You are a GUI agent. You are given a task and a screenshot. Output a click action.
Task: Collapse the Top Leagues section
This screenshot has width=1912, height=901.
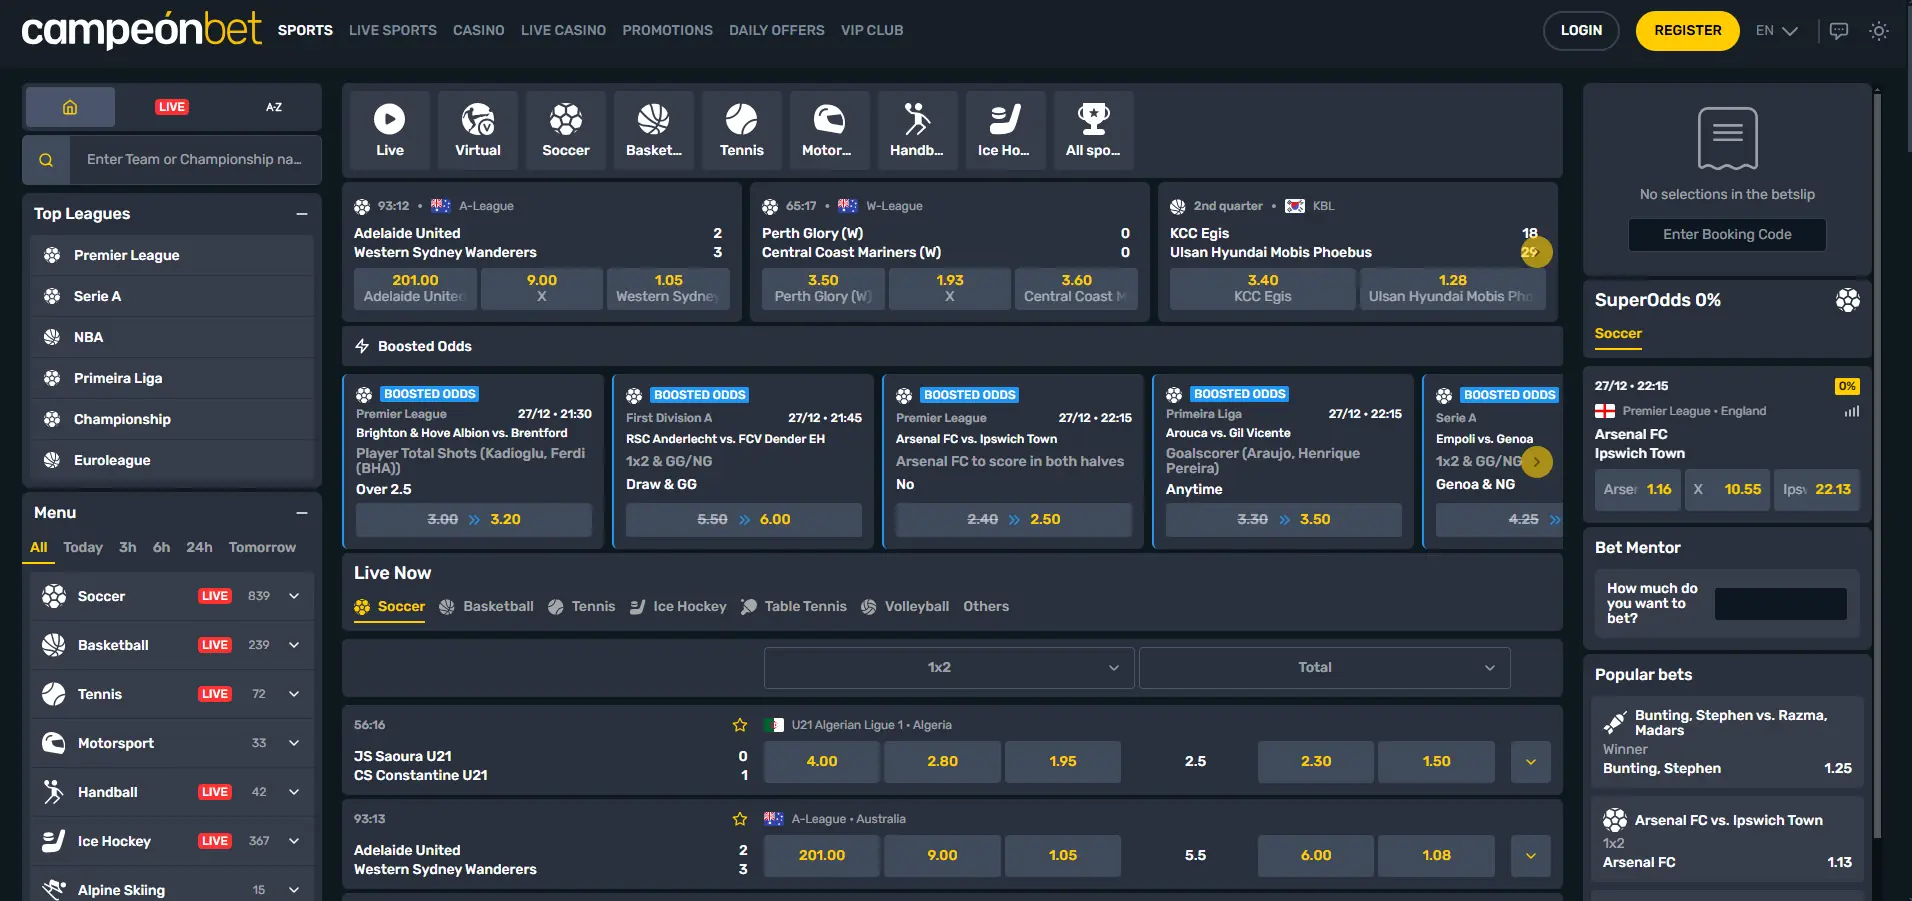coord(302,214)
